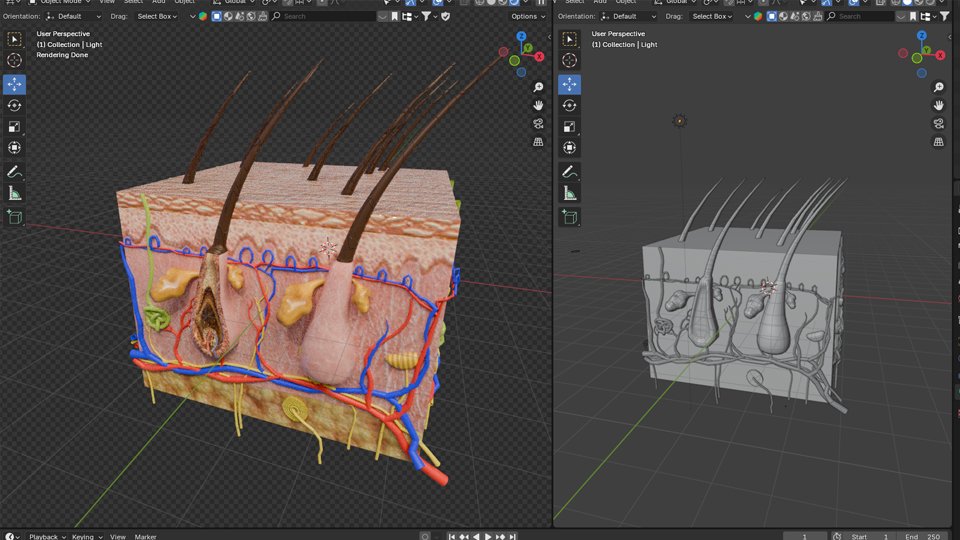Click the Add Cube tool in right viewport

[x=569, y=216]
